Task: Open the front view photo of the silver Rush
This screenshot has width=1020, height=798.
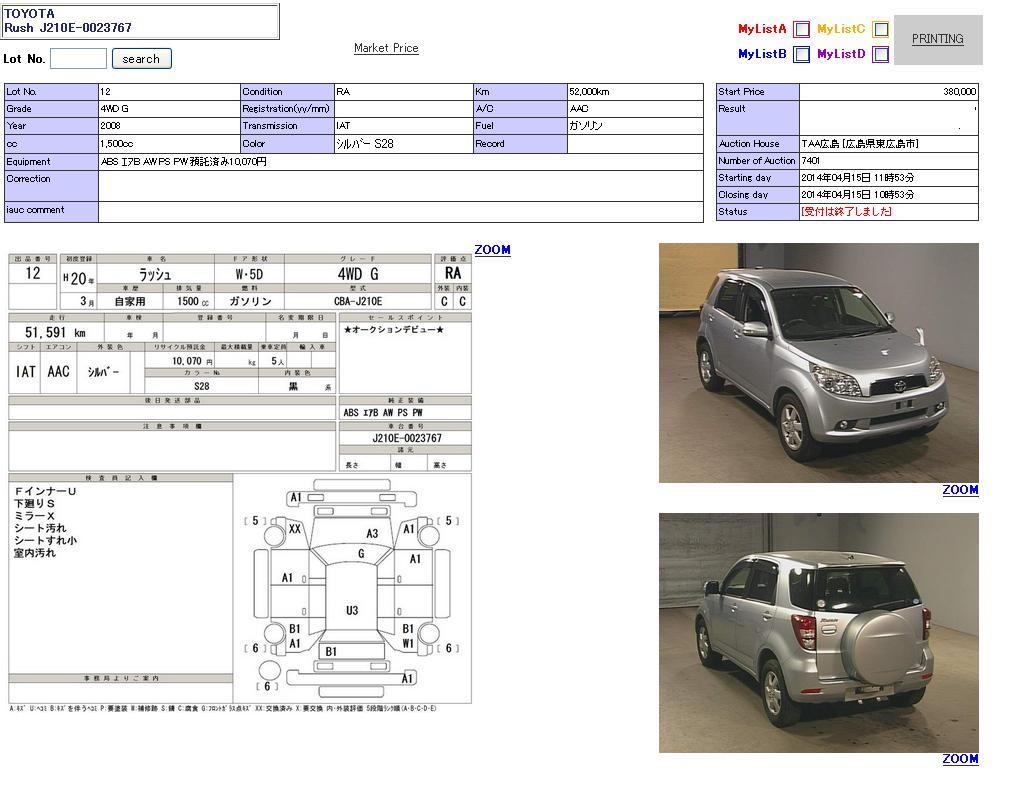Action: pos(818,363)
